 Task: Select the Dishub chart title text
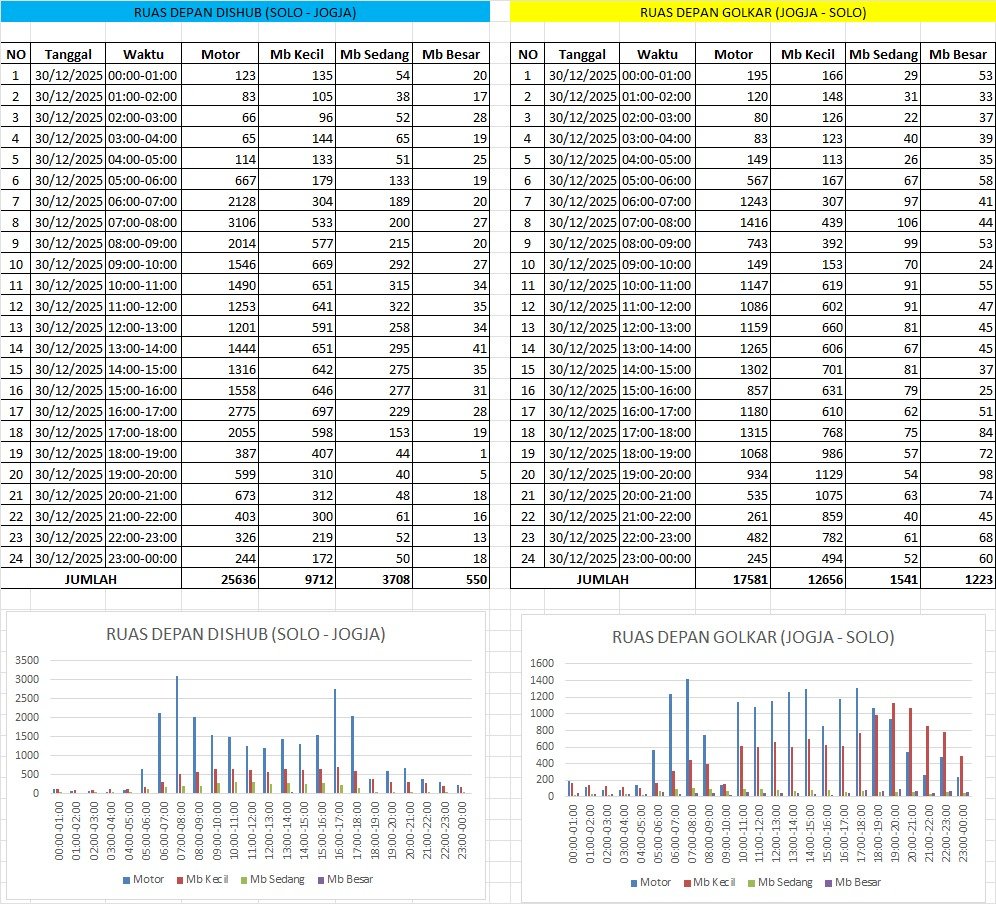246,634
